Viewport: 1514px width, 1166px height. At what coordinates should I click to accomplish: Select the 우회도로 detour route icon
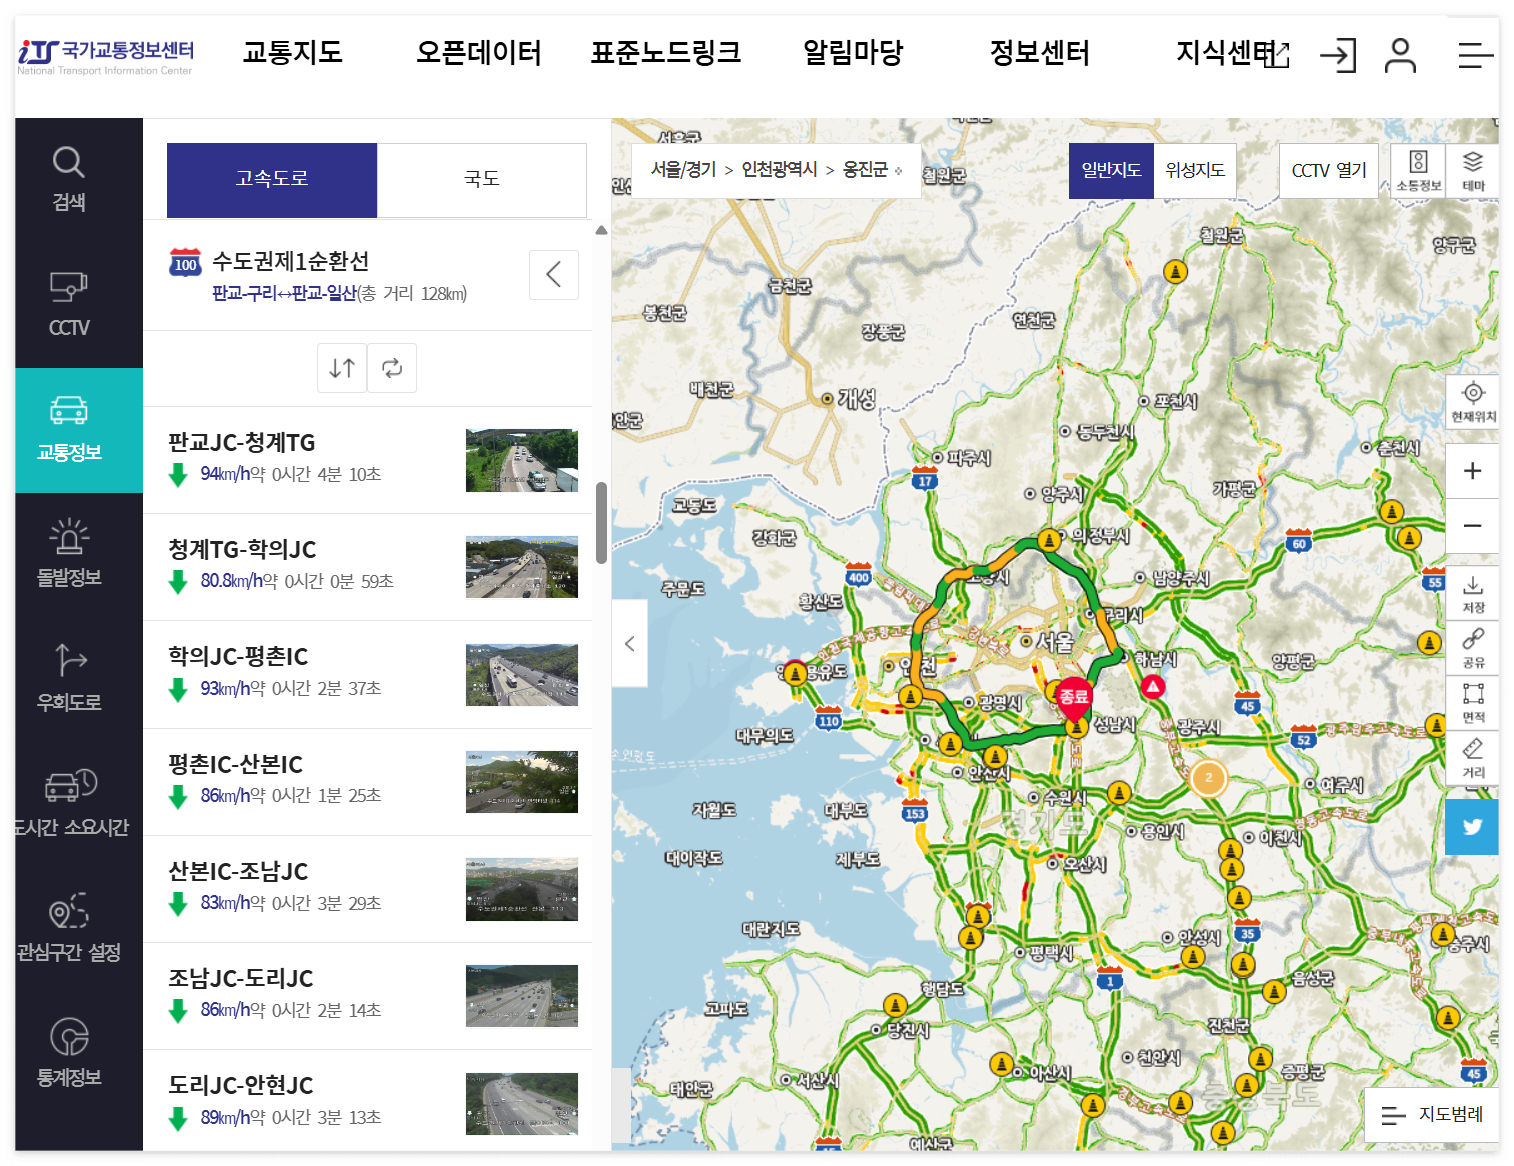(x=67, y=678)
